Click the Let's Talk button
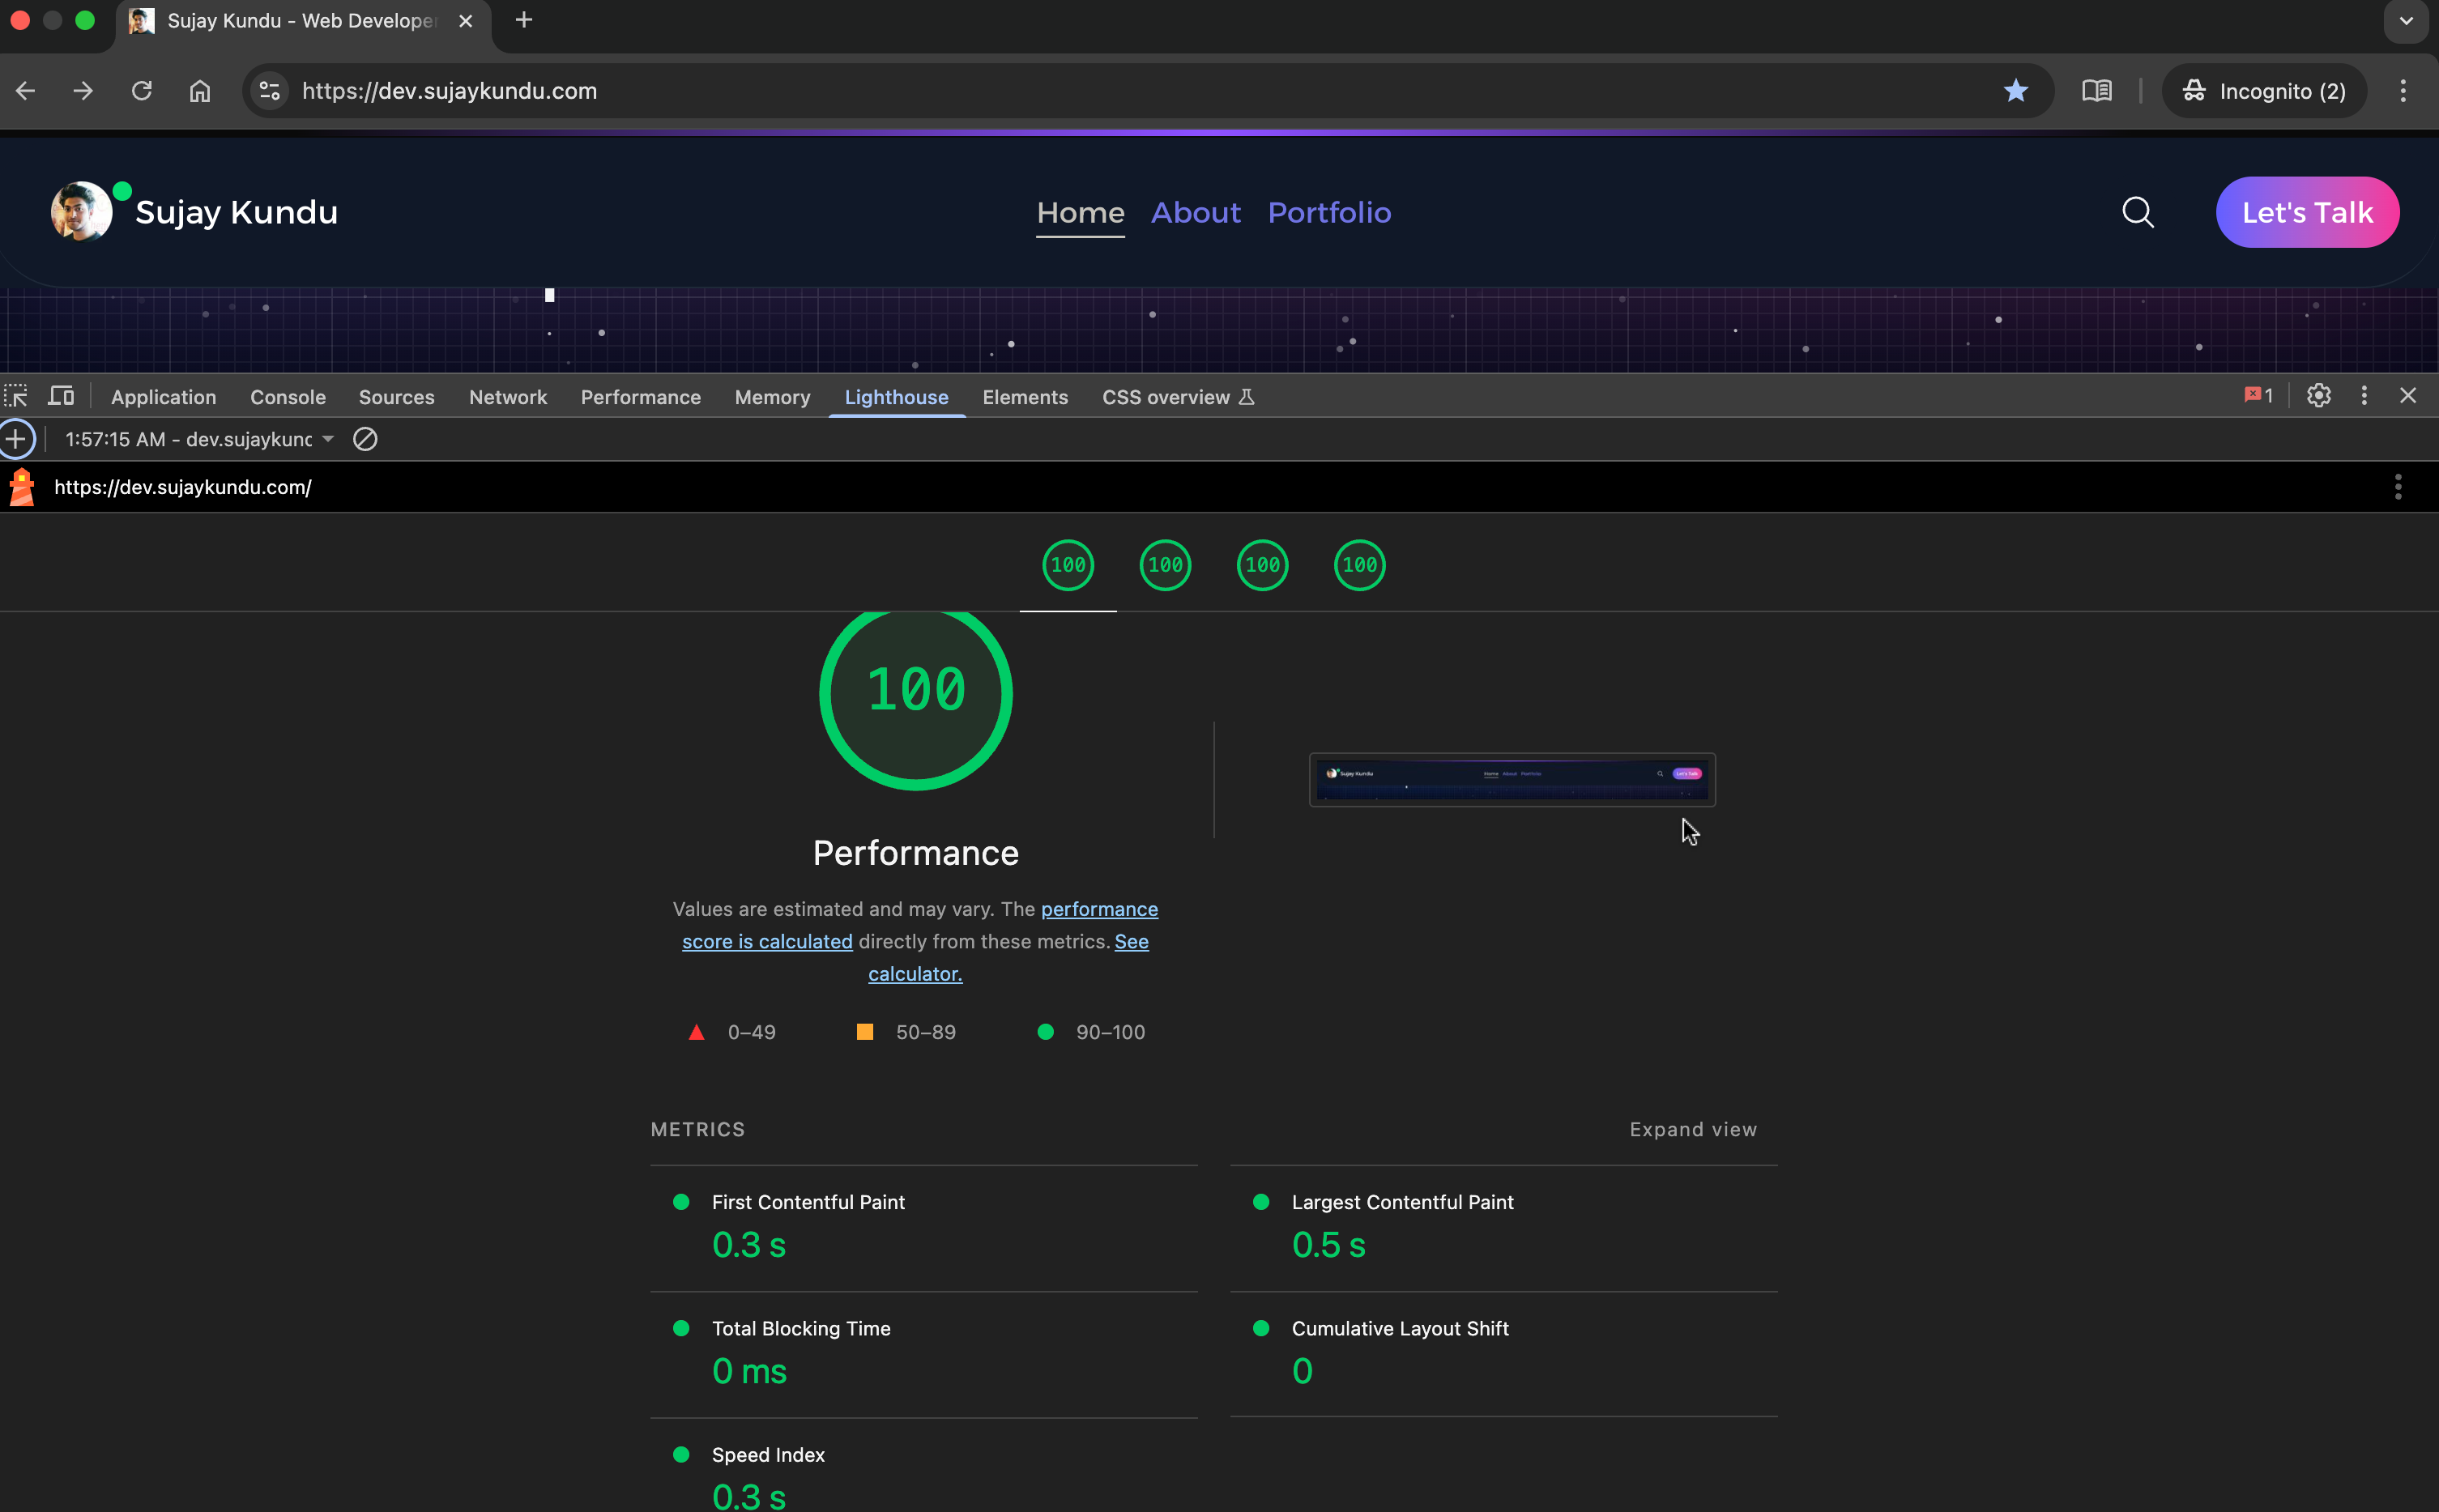2439x1512 pixels. [2306, 212]
